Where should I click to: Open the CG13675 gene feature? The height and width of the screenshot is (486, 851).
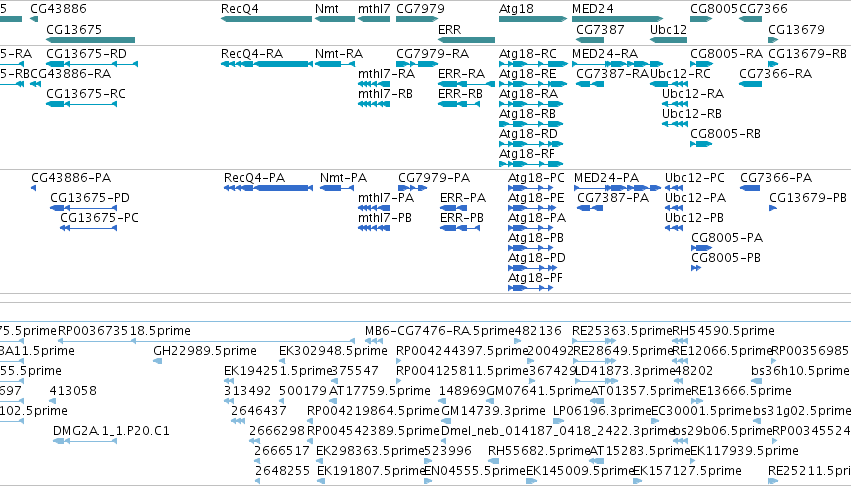(91, 40)
